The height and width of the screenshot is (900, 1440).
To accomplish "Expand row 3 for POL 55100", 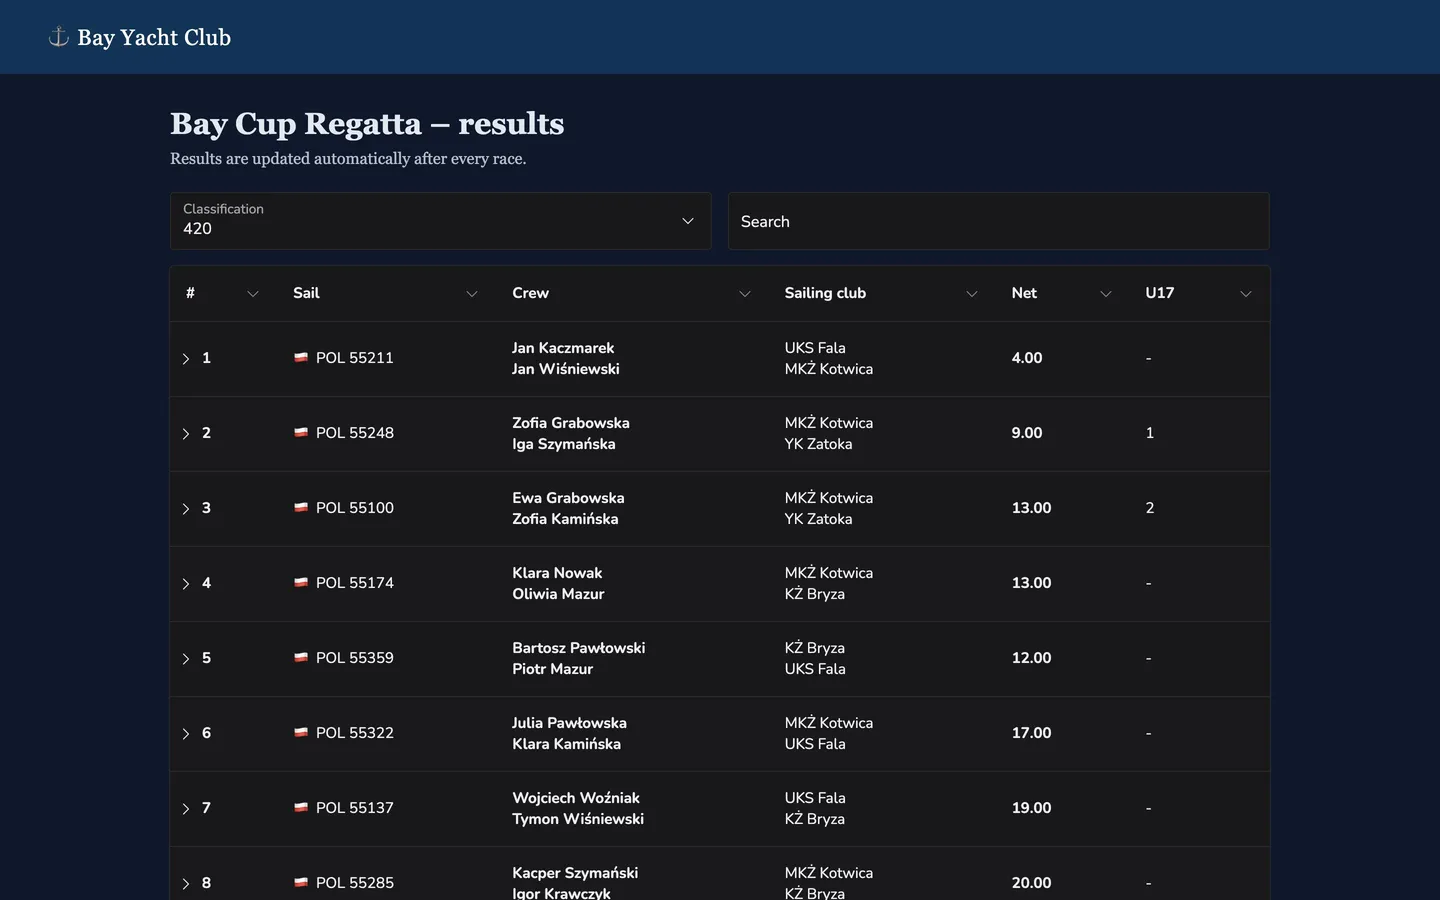I will [x=186, y=508].
